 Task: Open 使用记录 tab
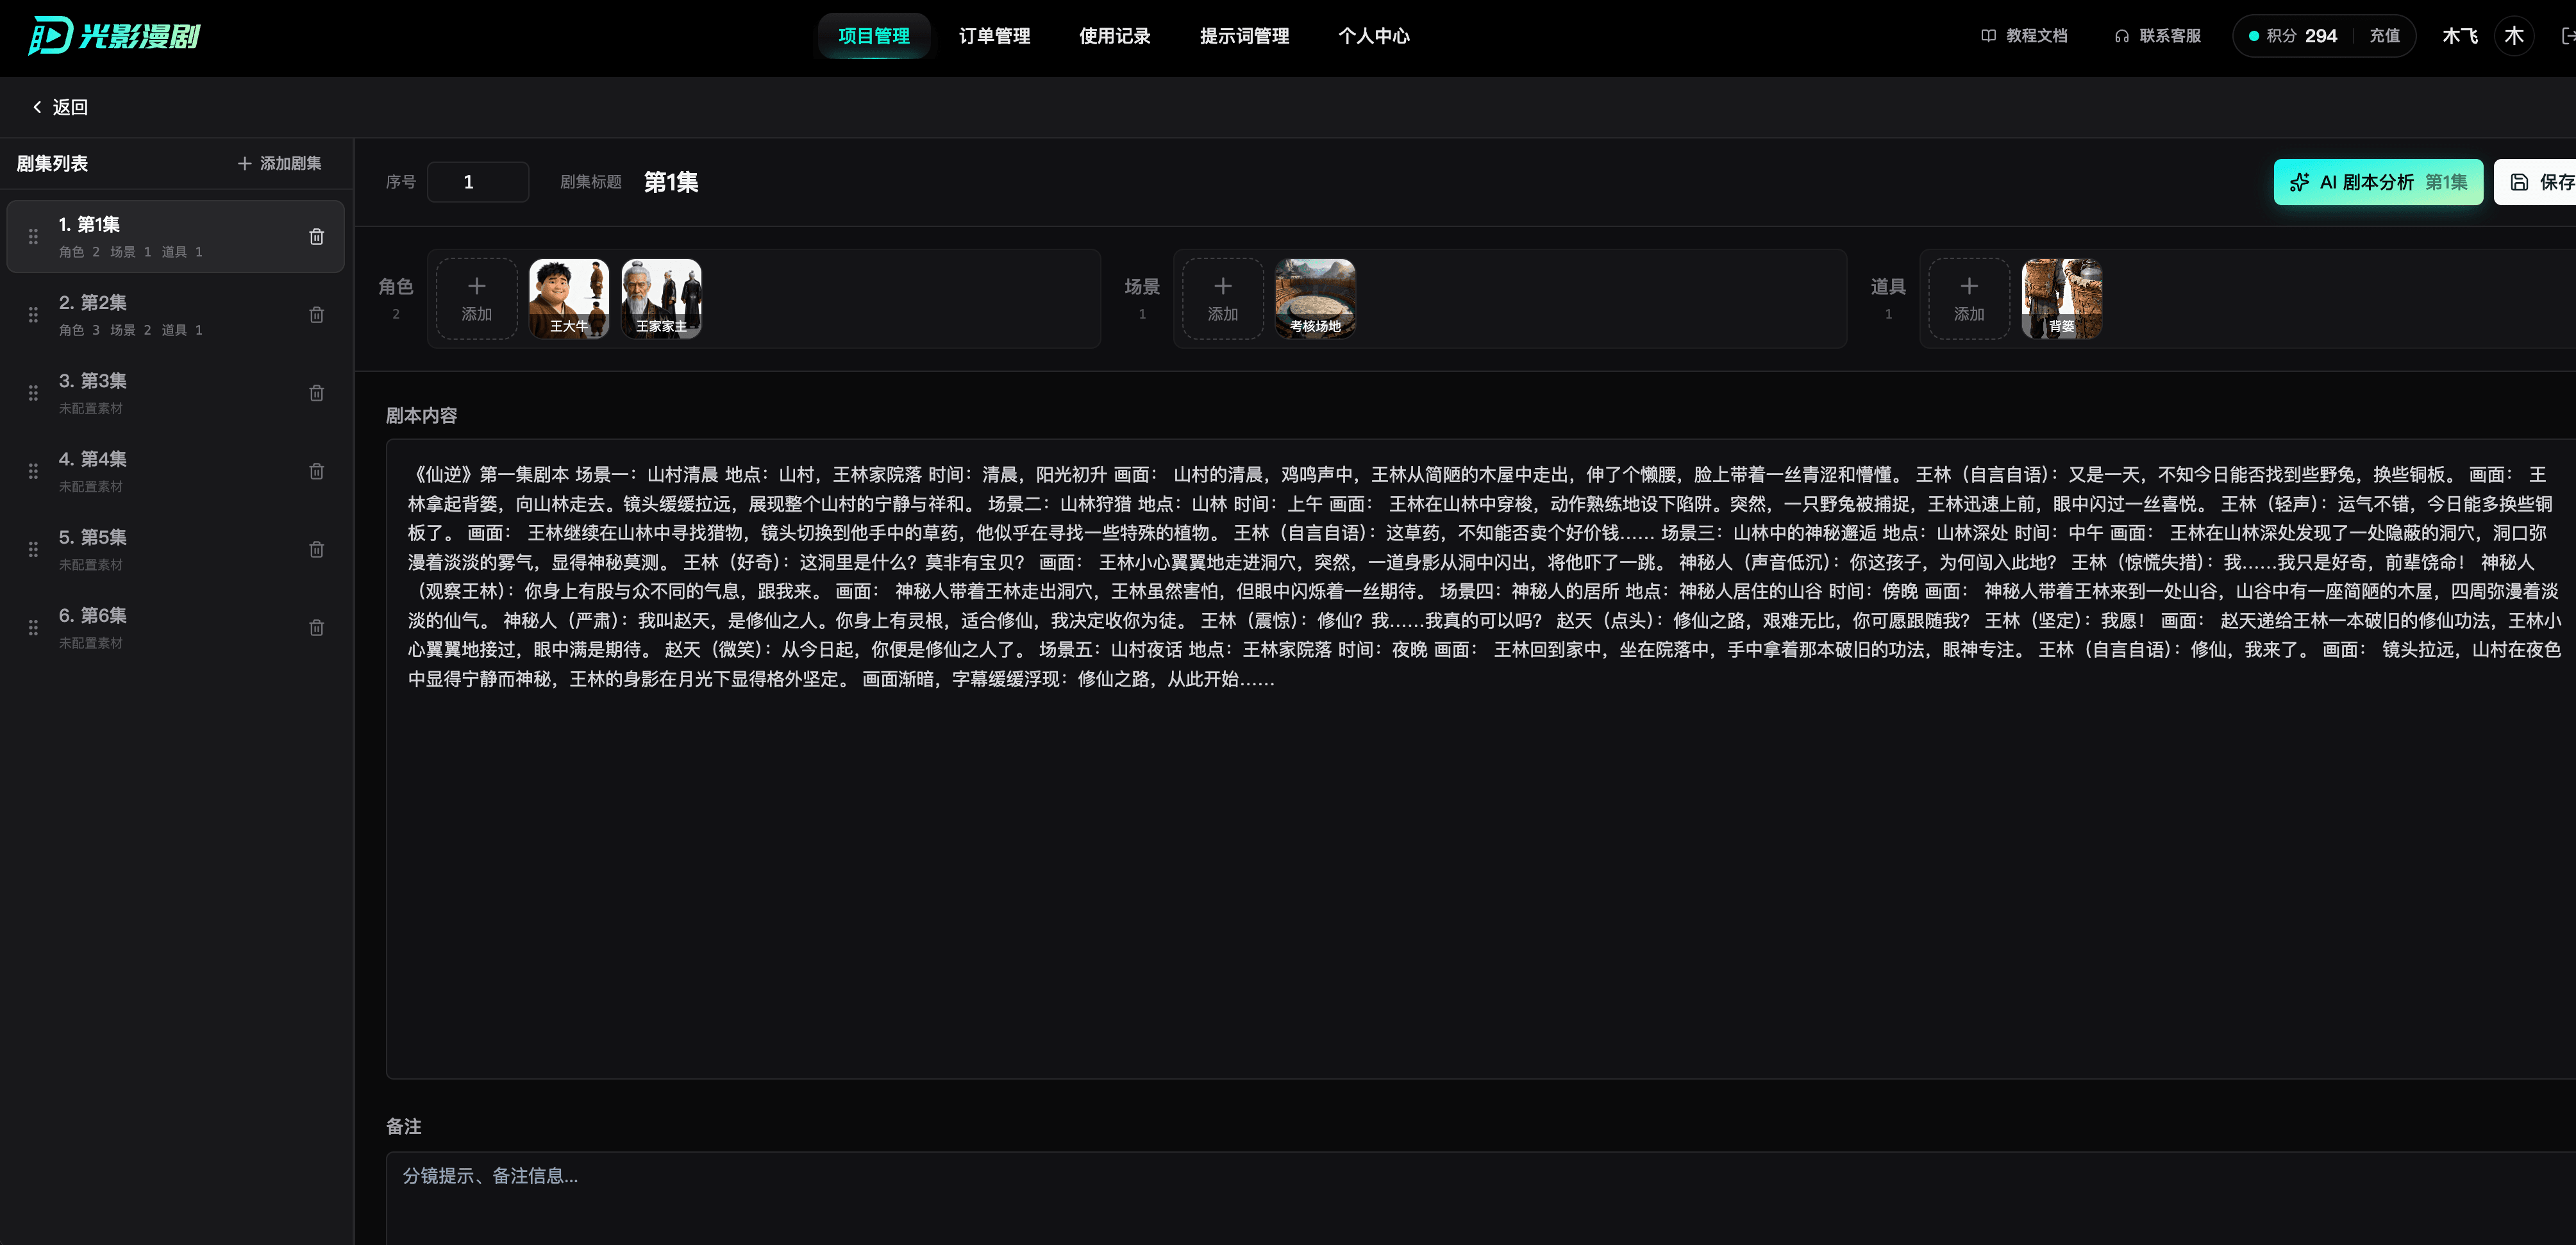coord(1114,36)
